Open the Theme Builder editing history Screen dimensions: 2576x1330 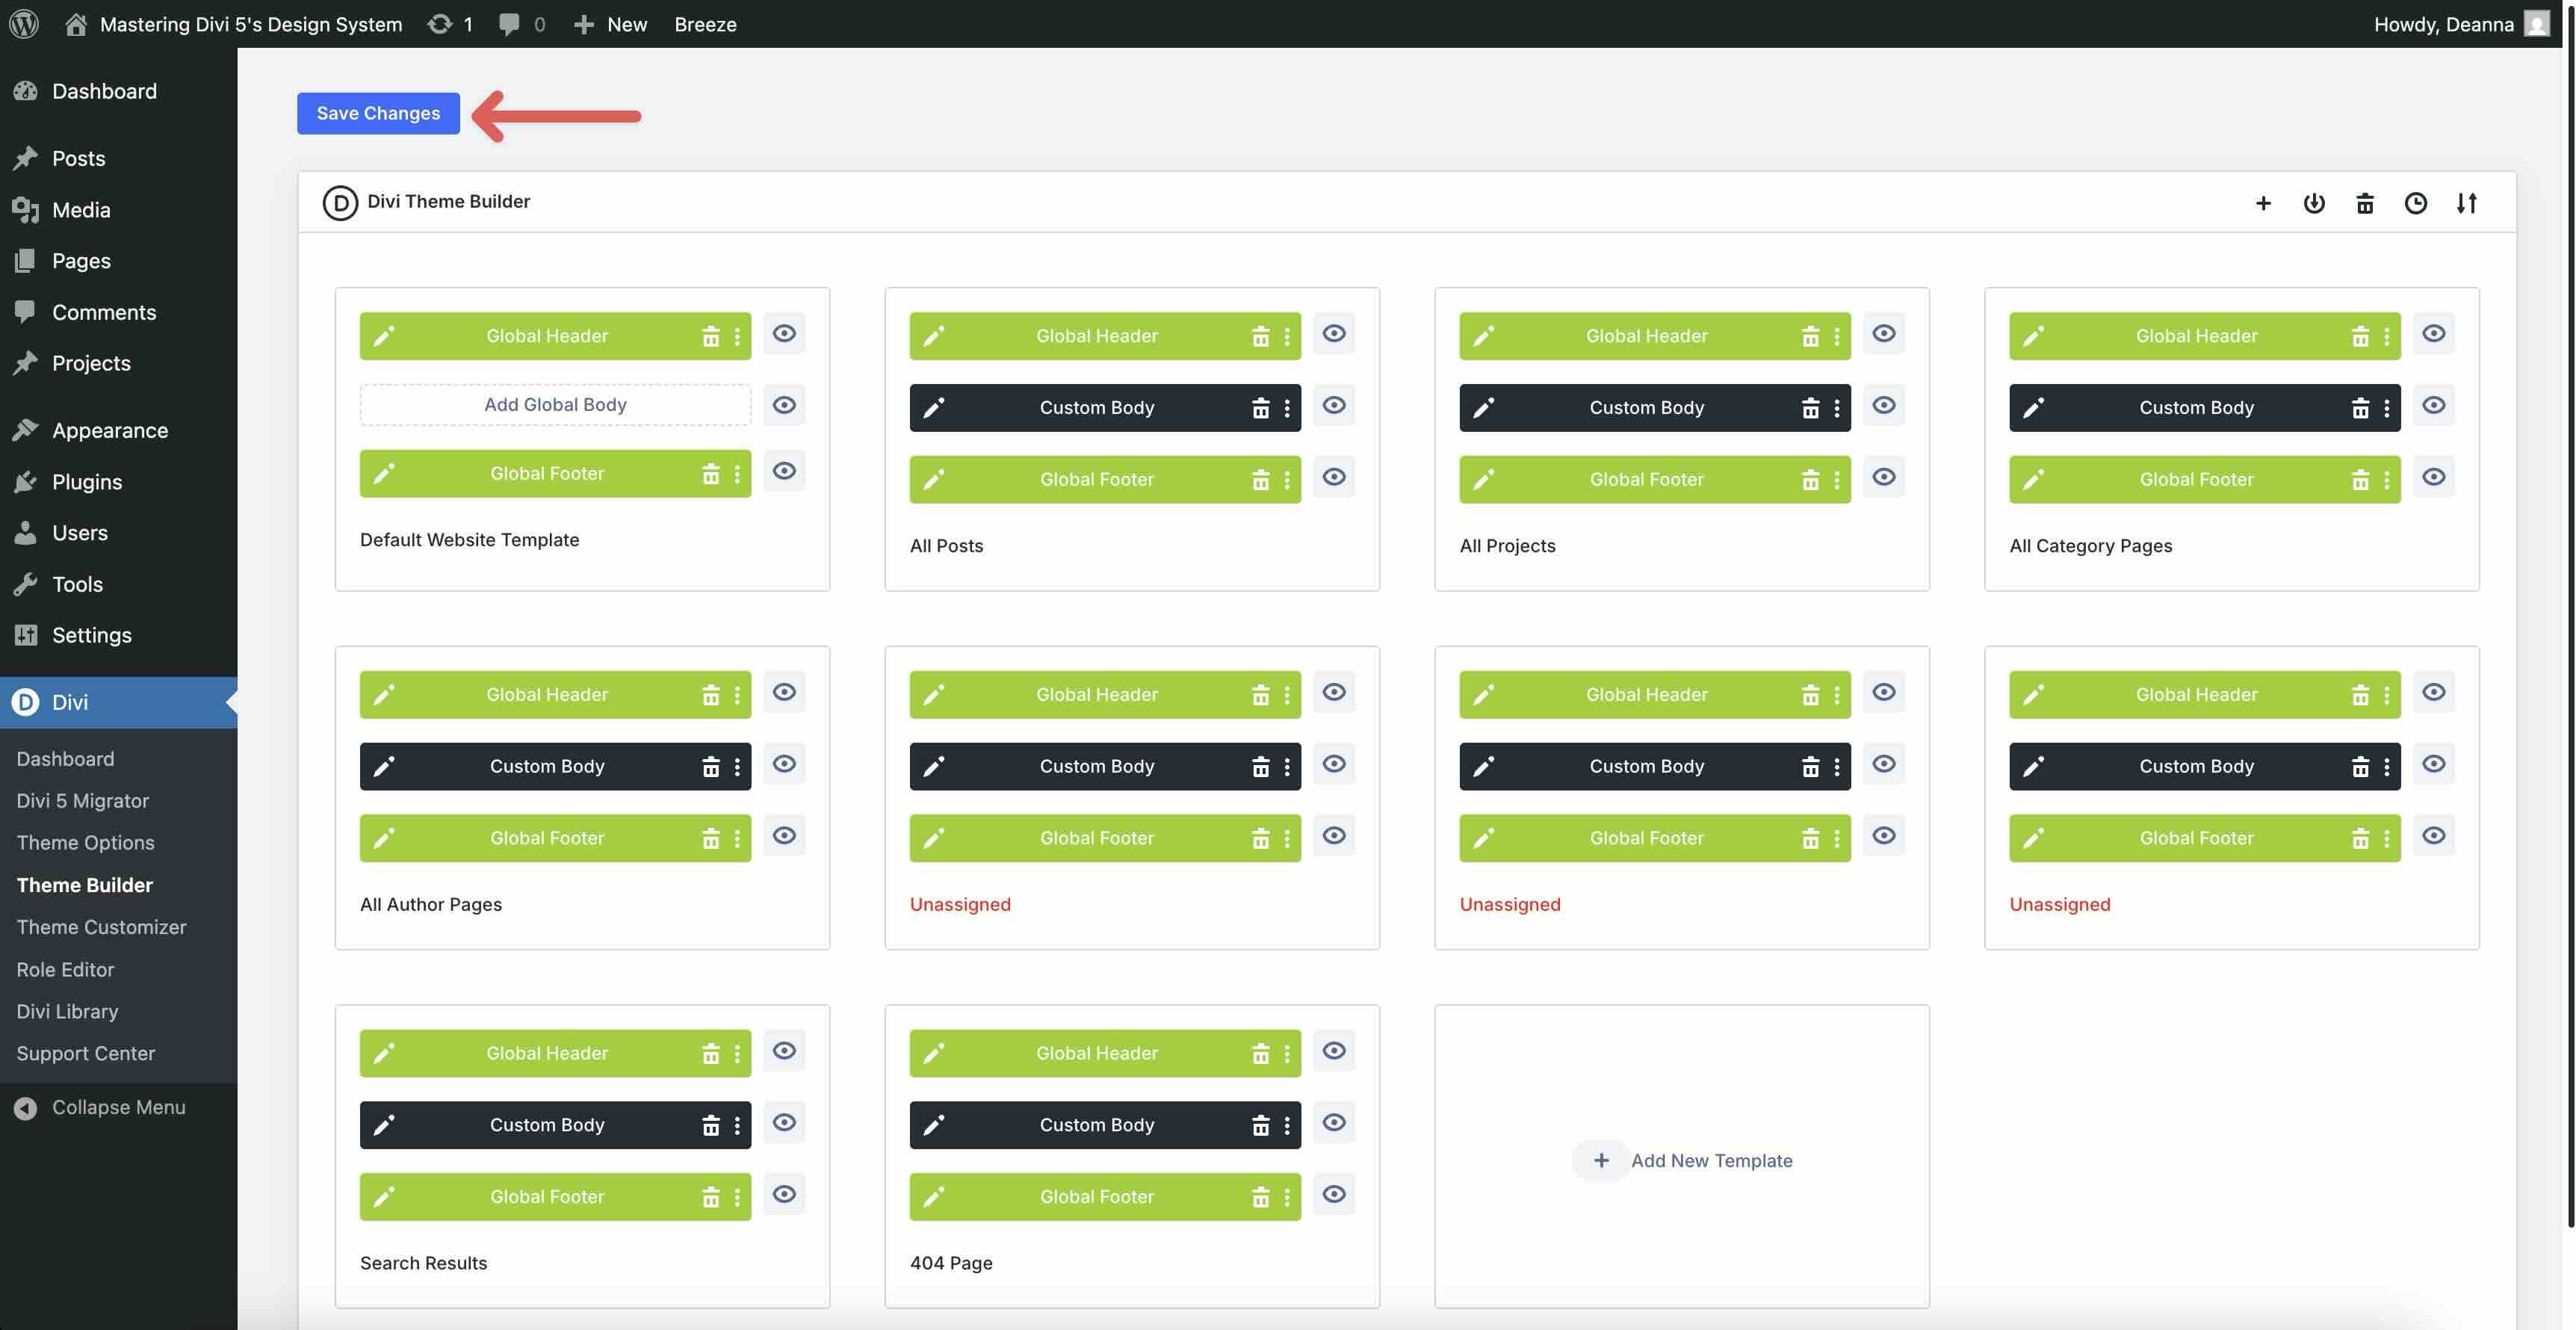2417,202
